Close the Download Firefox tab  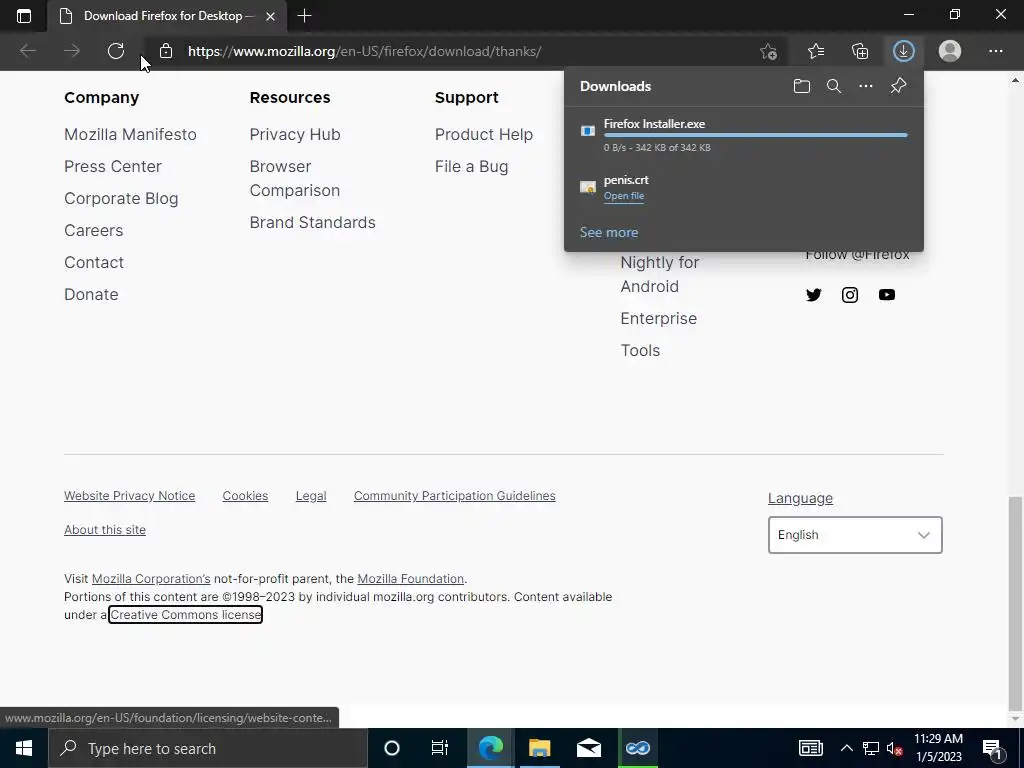pos(270,16)
